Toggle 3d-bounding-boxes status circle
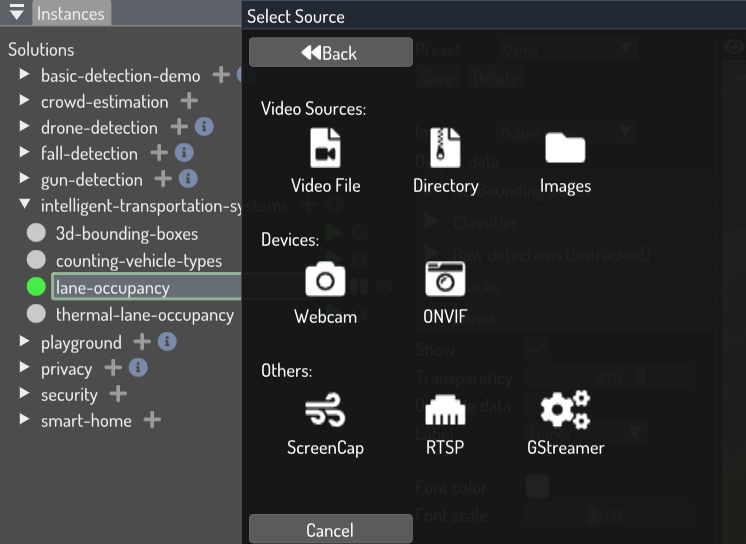Viewport: 746px width, 544px height. [36, 233]
